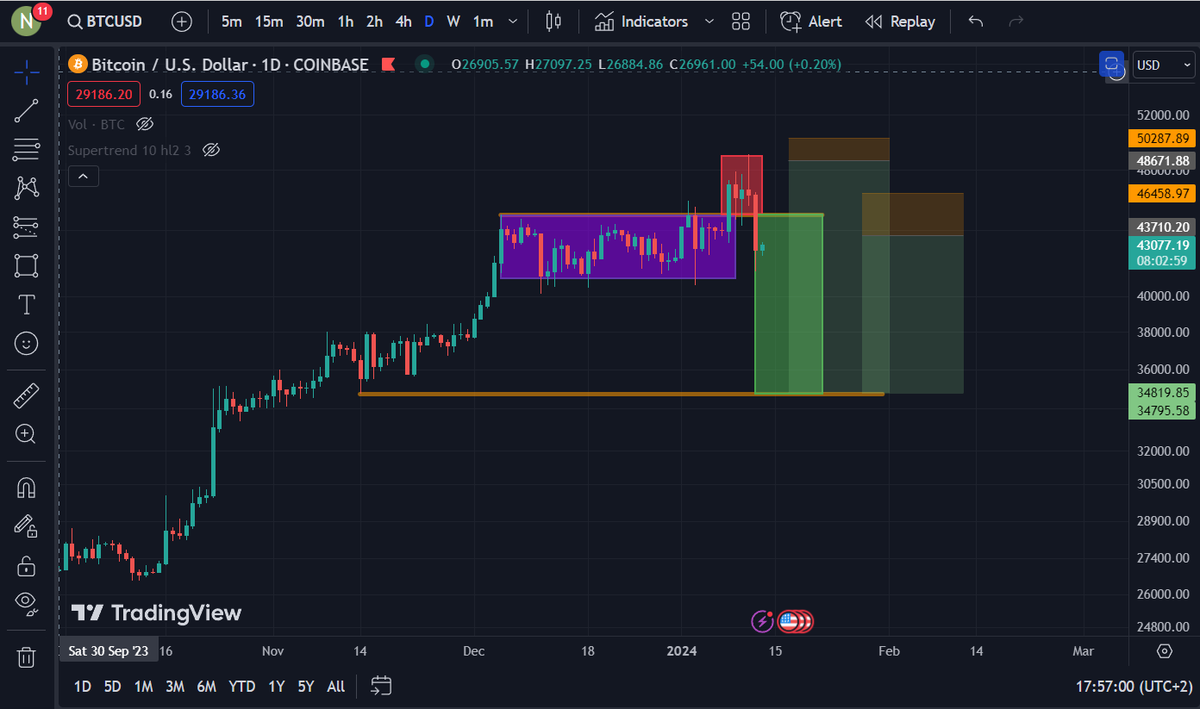The height and width of the screenshot is (709, 1200).
Task: Select the 5D date range
Action: [x=113, y=686]
